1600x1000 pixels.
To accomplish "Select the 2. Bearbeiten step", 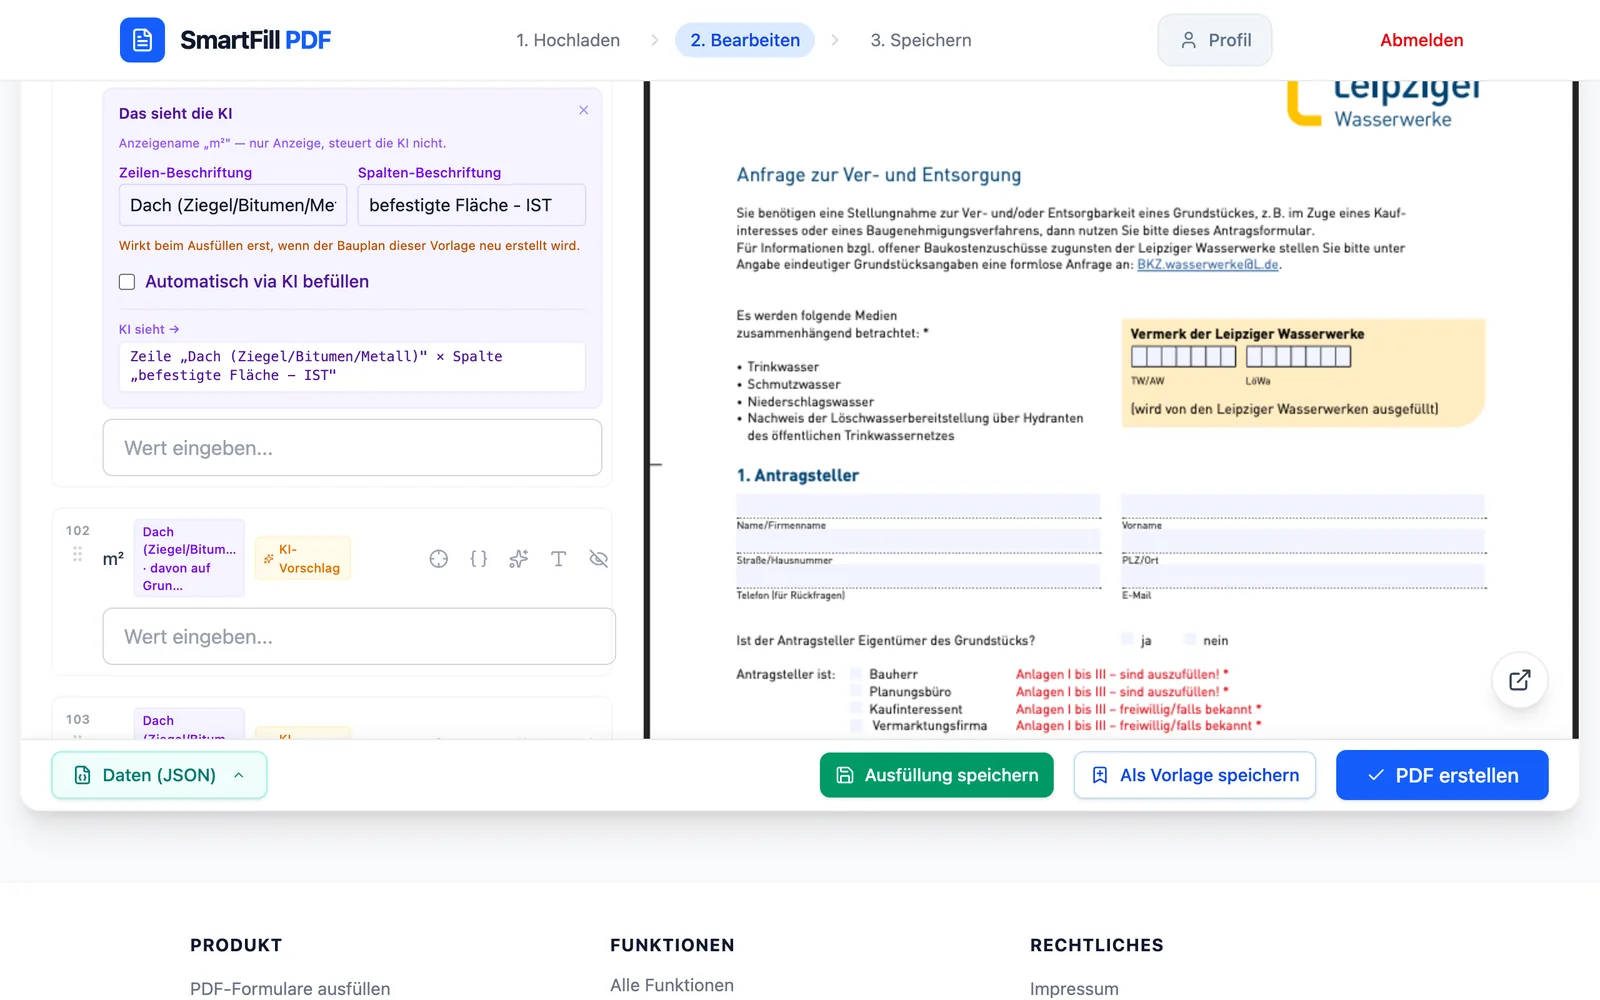I will [745, 40].
